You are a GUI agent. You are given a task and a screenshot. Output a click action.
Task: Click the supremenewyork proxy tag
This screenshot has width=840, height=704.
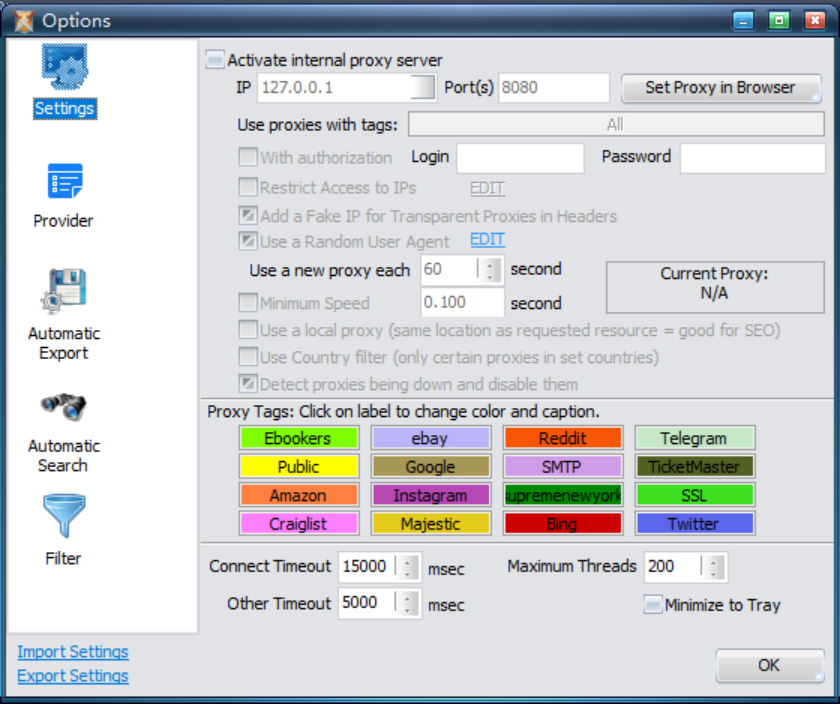tap(562, 495)
